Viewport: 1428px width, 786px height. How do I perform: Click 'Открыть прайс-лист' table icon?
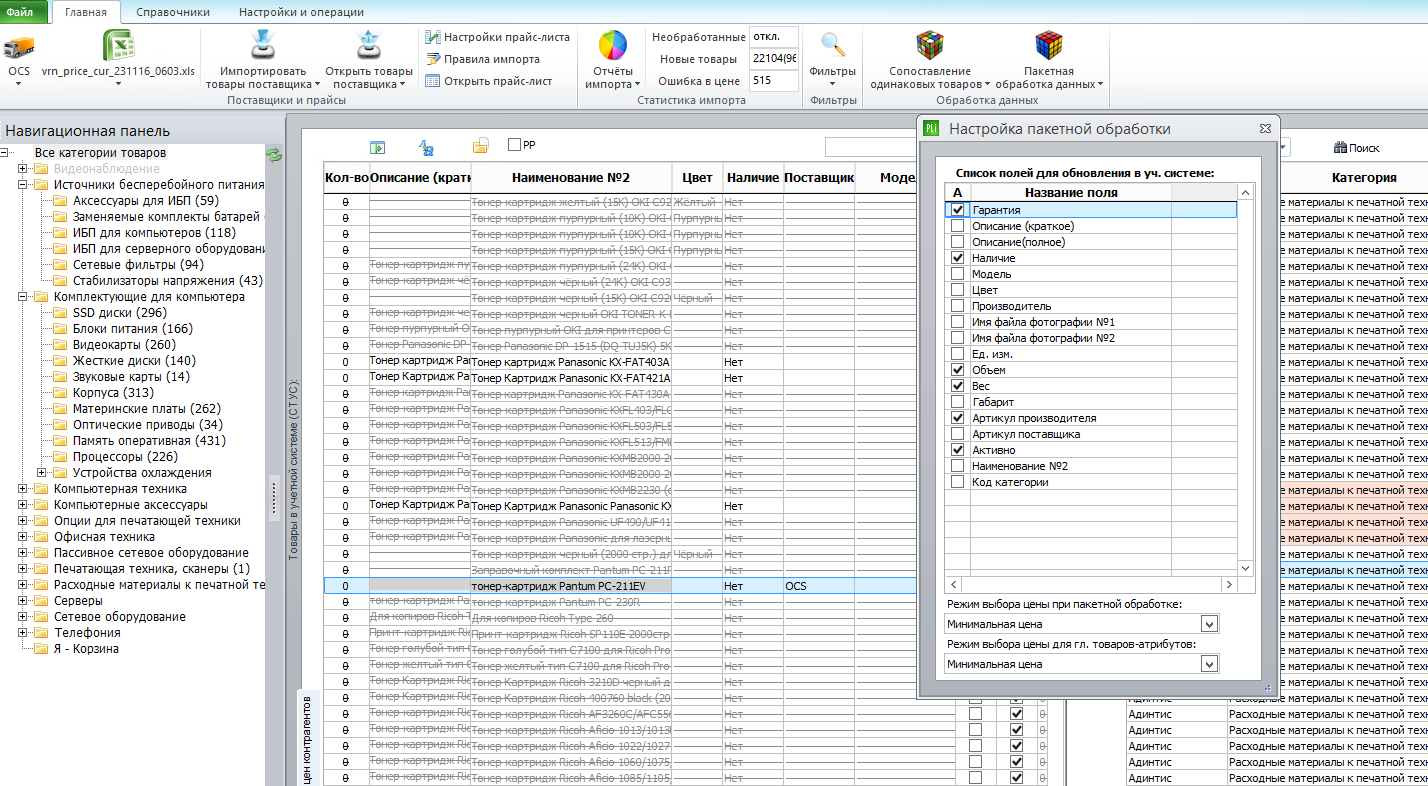(433, 81)
